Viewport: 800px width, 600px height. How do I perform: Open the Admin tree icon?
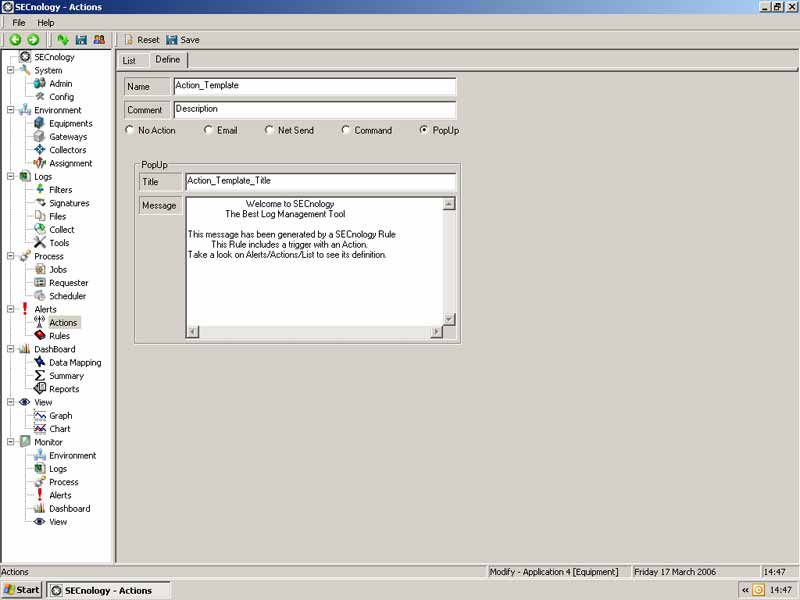pos(39,83)
